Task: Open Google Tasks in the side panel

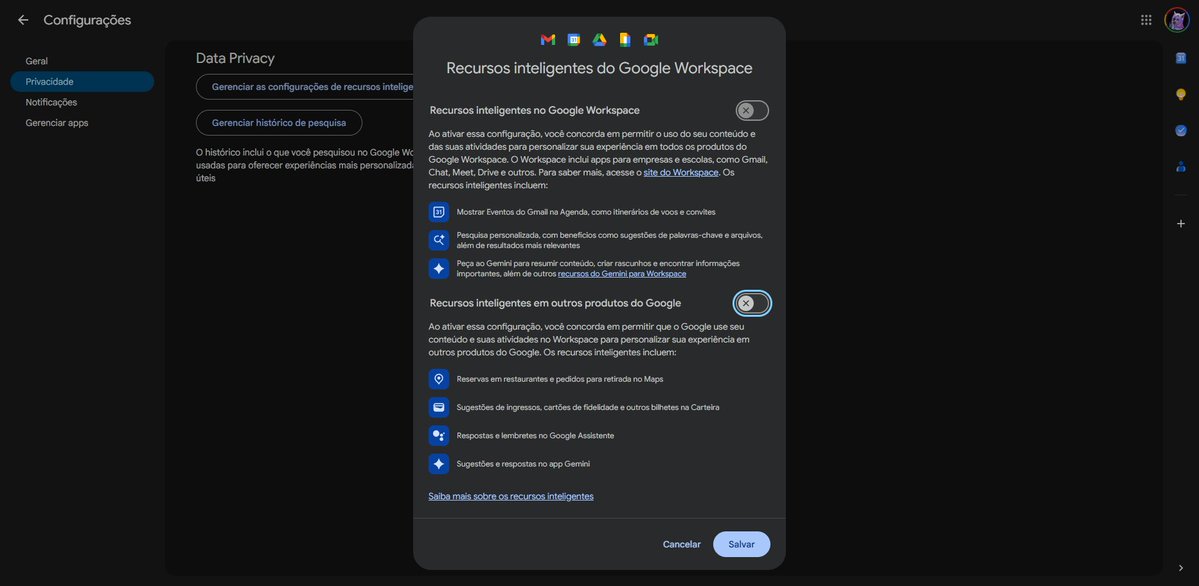Action: pyautogui.click(x=1181, y=131)
